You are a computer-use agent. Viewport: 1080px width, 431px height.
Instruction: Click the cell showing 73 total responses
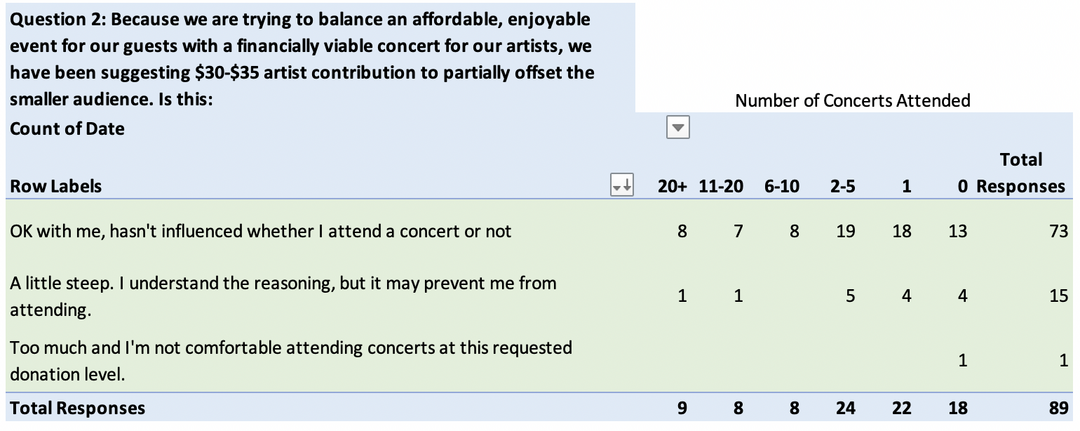click(1058, 231)
